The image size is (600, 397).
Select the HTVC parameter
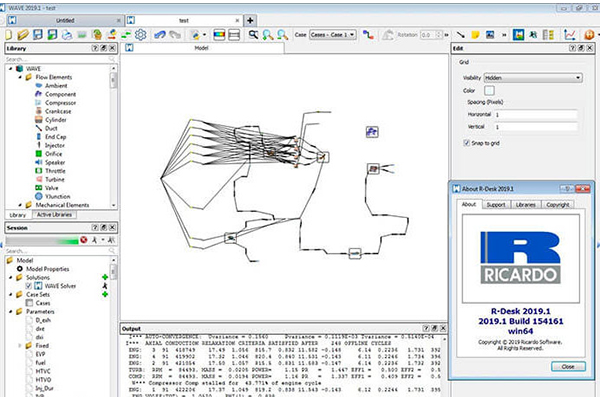(x=43, y=371)
